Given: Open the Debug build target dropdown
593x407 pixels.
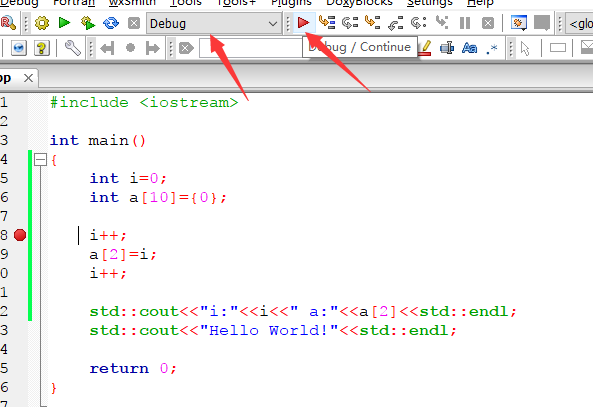Looking at the screenshot, I should pos(214,23).
